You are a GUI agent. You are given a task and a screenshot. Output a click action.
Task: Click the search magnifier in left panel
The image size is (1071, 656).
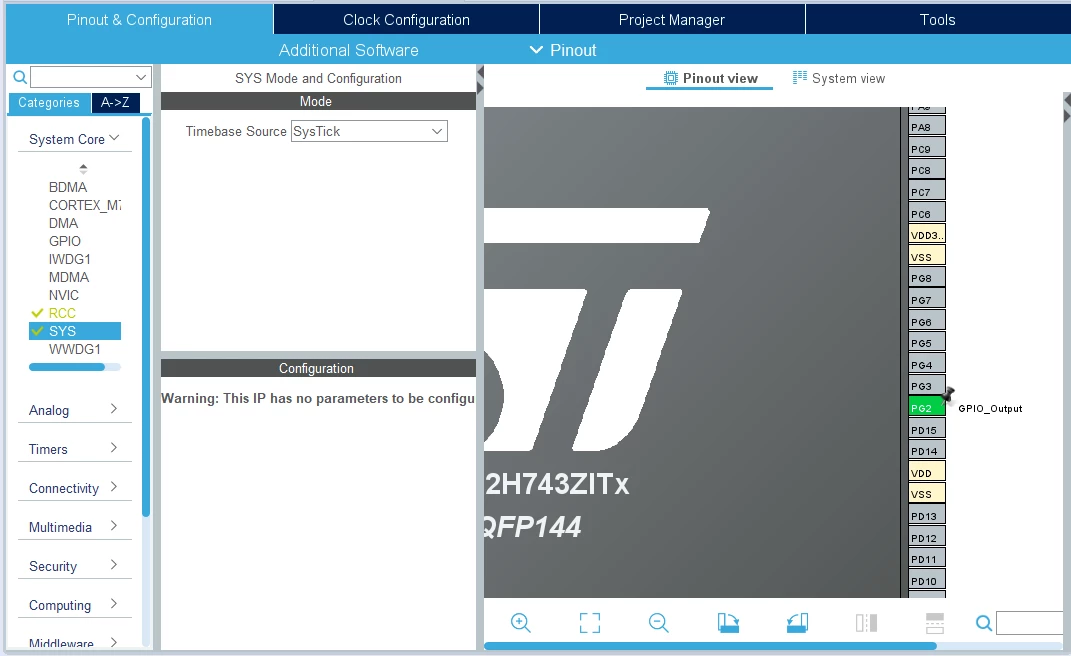point(20,77)
